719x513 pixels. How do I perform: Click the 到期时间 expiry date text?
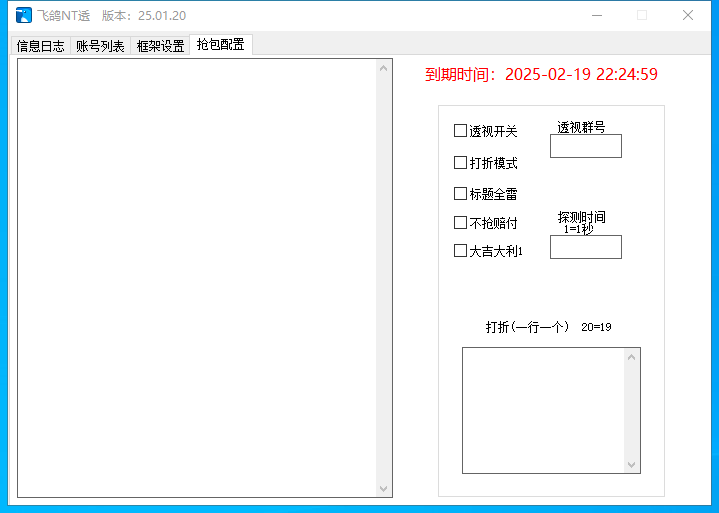[541, 74]
